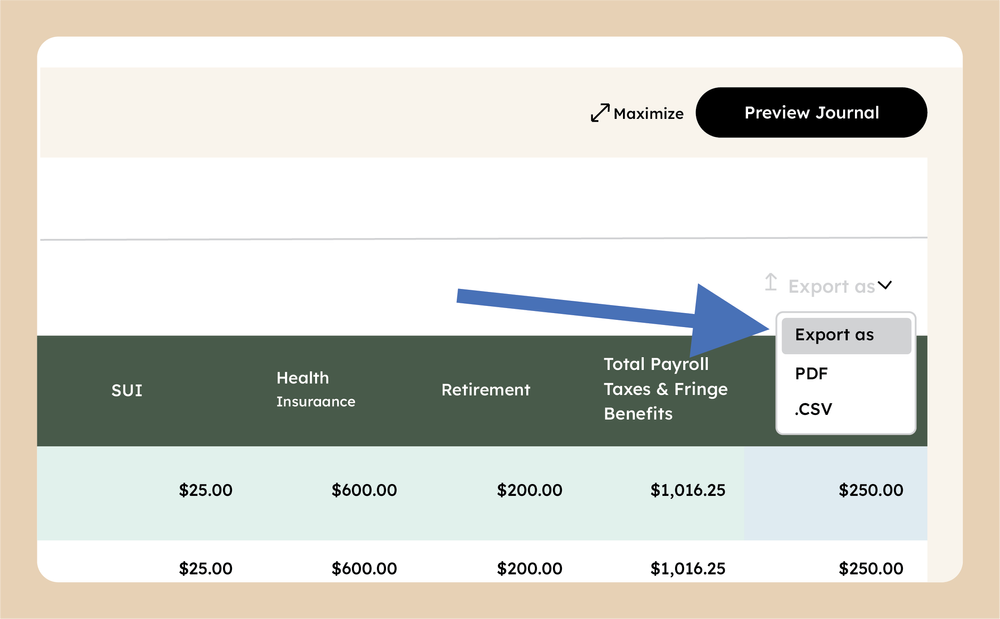Click the Maximize diagonal arrows icon
The width and height of the screenshot is (1000, 619).
600,113
